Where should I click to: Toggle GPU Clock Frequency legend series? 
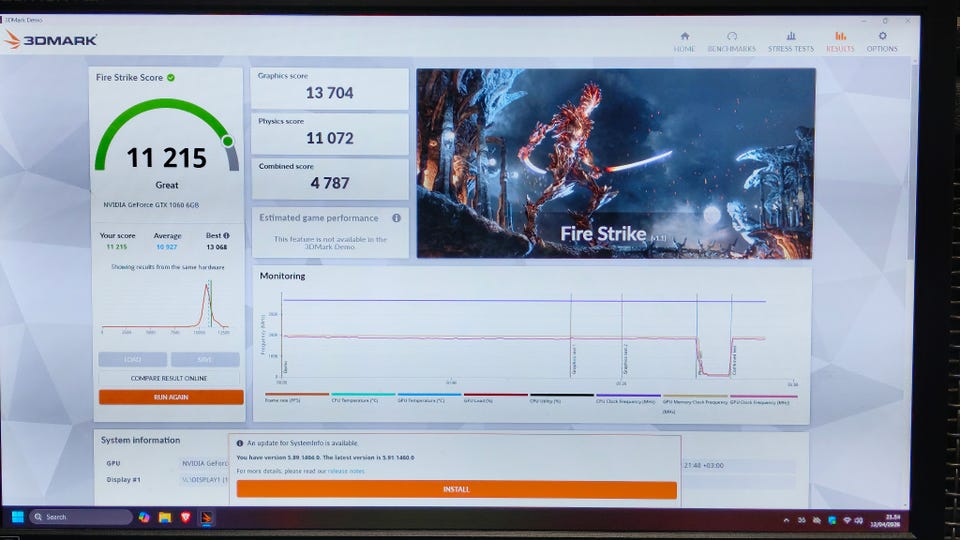(763, 399)
